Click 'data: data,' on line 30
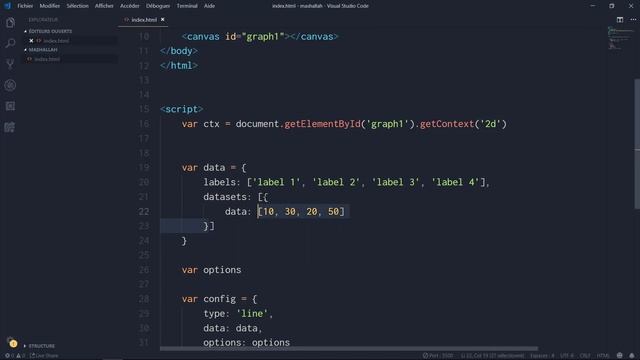The height and width of the screenshot is (360, 640). 233,328
